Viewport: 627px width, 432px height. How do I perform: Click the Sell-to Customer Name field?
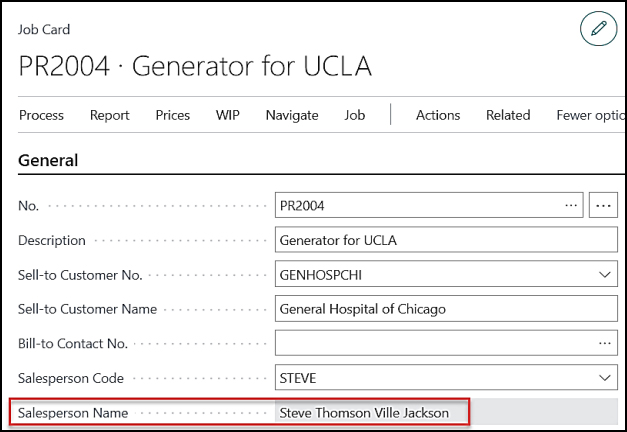(446, 309)
